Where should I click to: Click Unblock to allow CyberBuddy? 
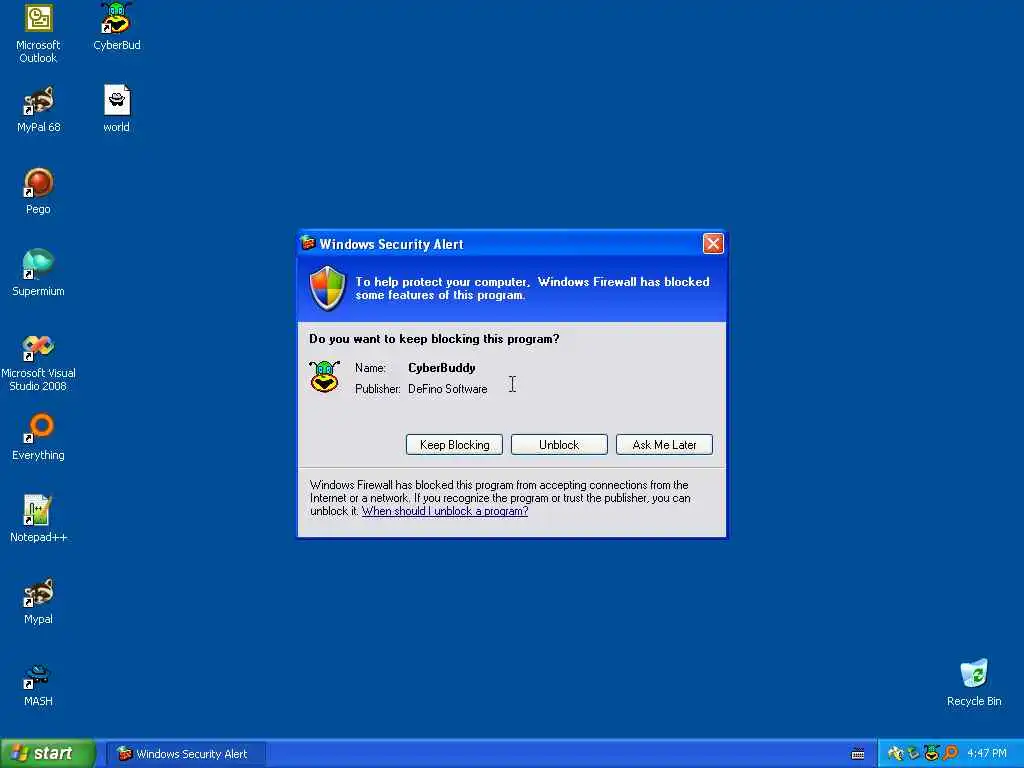coord(559,445)
